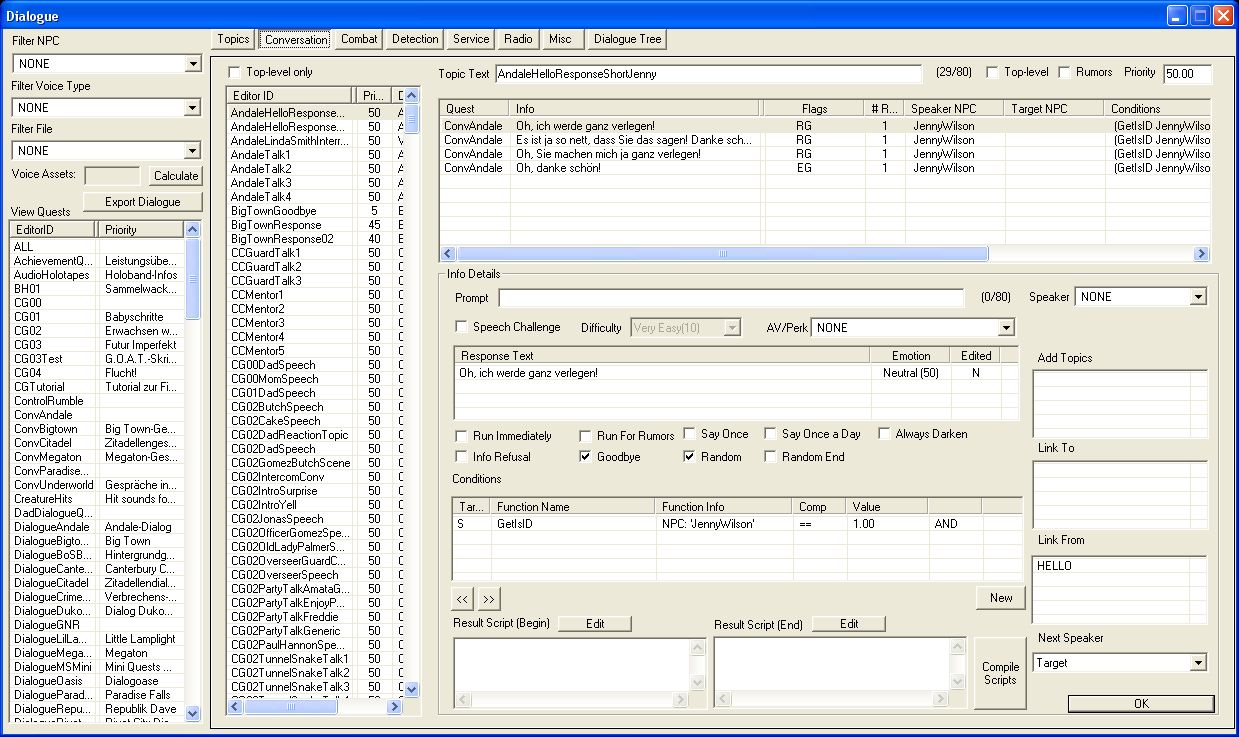This screenshot has height=737, width=1239.
Task: Toggle the Always Darken checkbox
Action: coord(884,434)
